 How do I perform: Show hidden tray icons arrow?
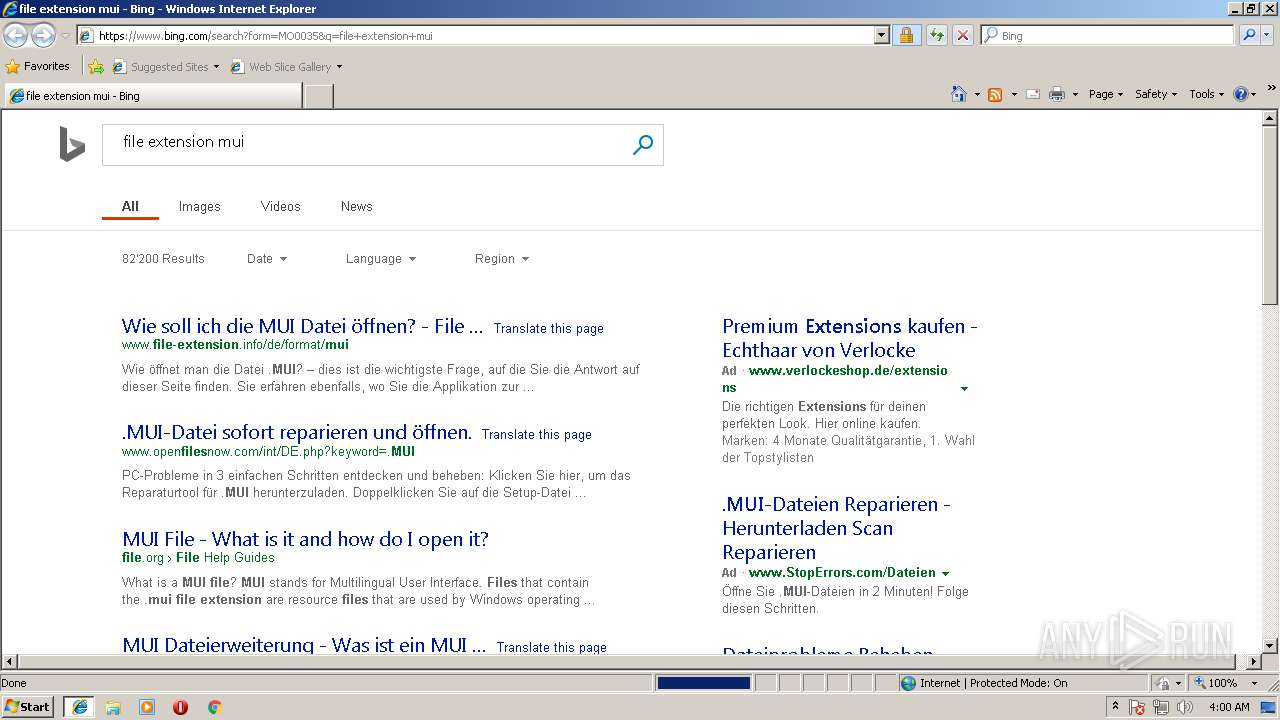click(1115, 706)
